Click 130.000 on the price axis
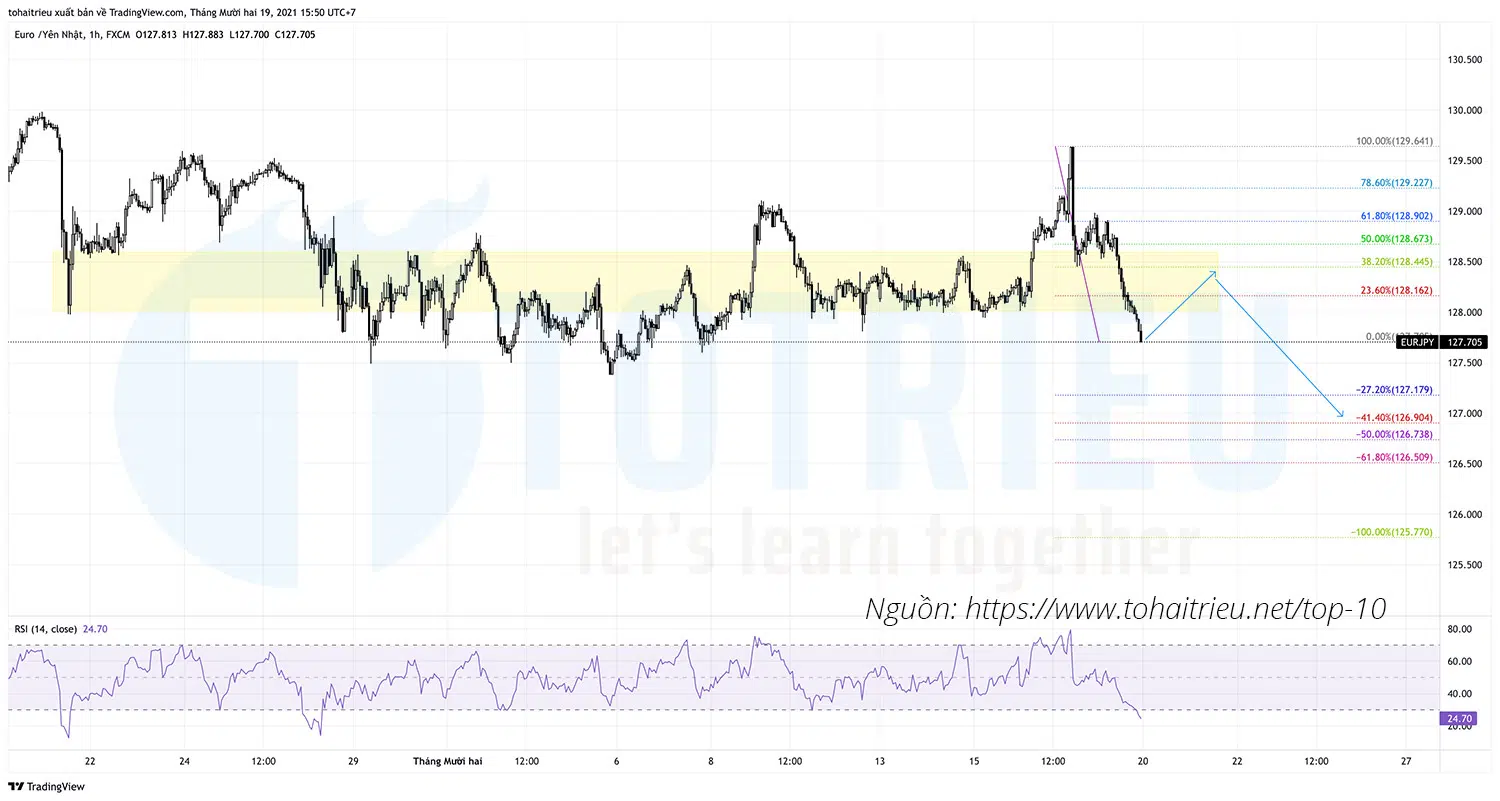This screenshot has height=801, width=1500. (x=1464, y=110)
